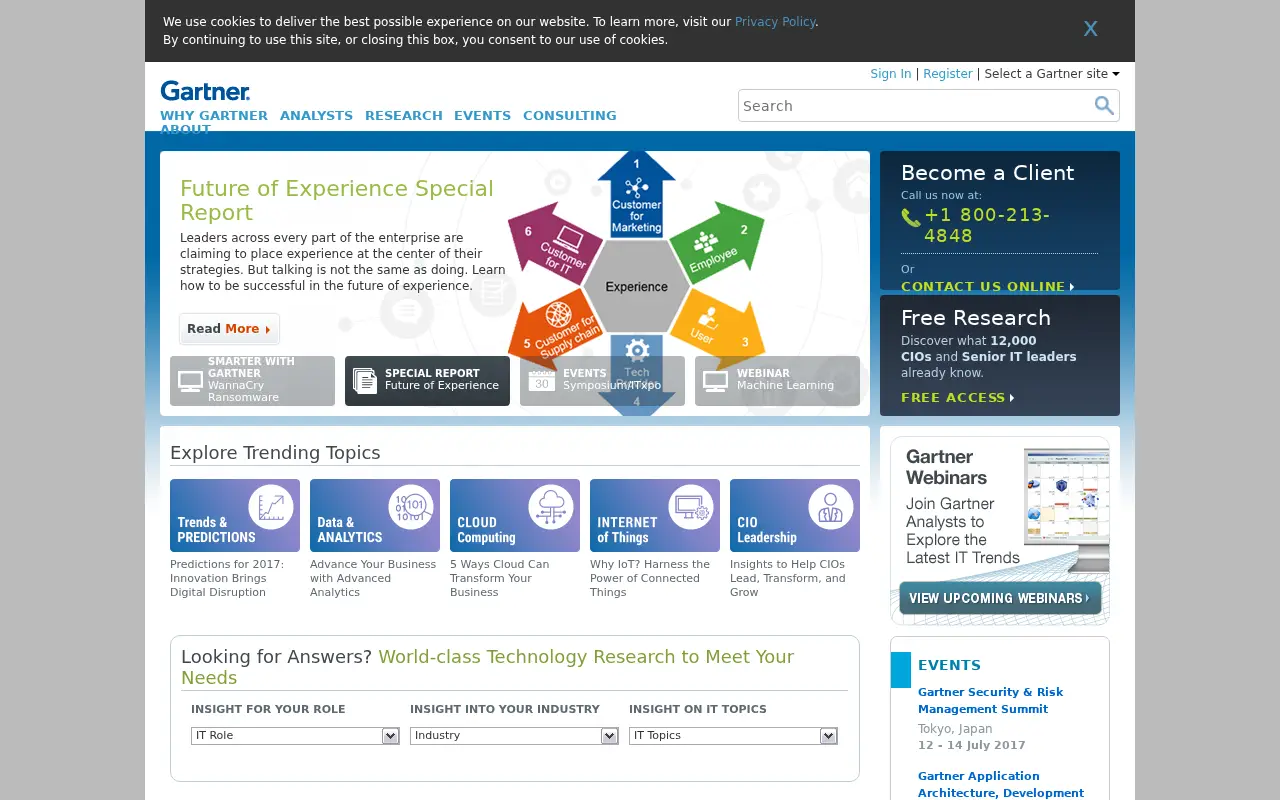Open Why IoT? Harness the Power link
The image size is (1280, 800).
click(x=650, y=578)
